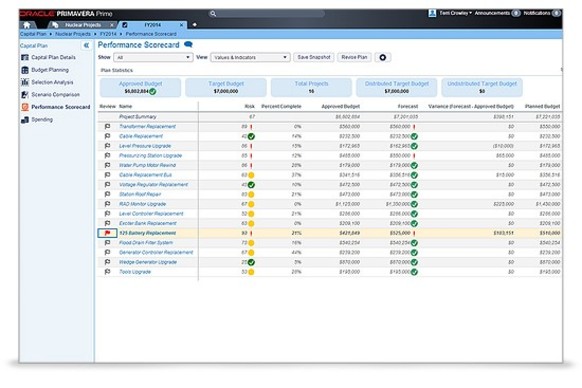Screen dimensions: 582x388
Task: Click the Revise Plan button
Action: point(354,58)
